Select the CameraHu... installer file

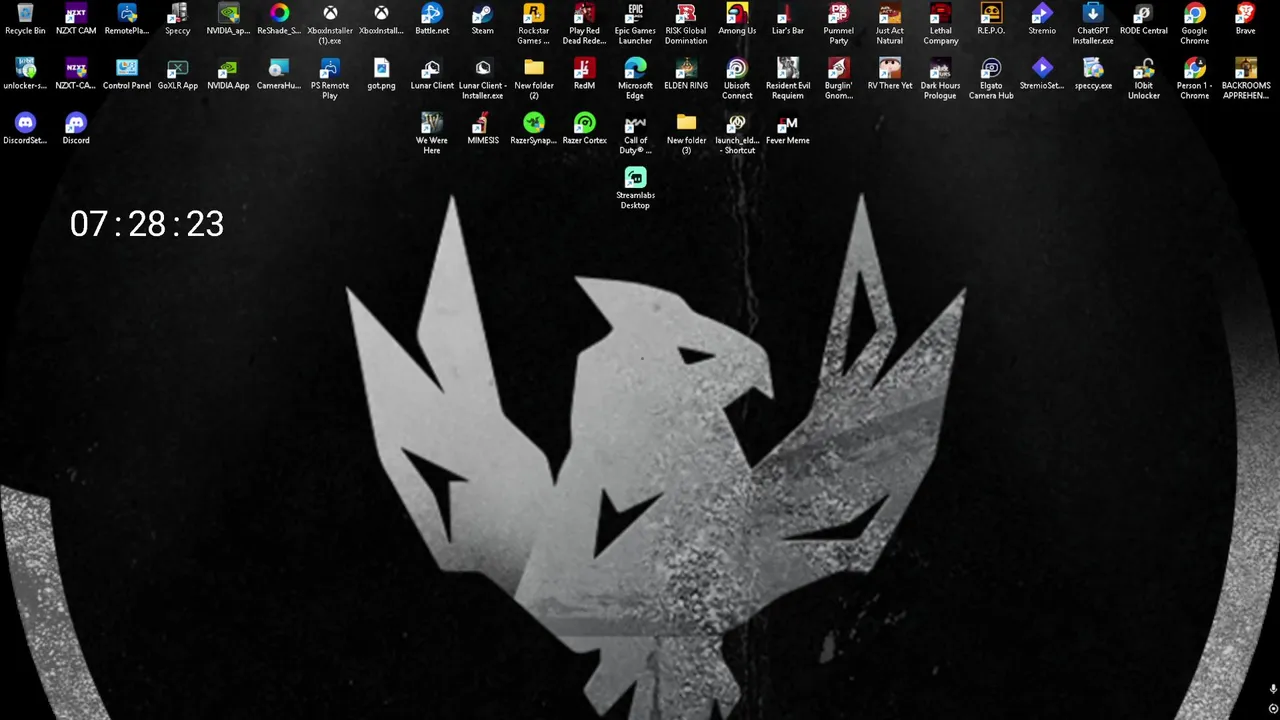point(279,74)
